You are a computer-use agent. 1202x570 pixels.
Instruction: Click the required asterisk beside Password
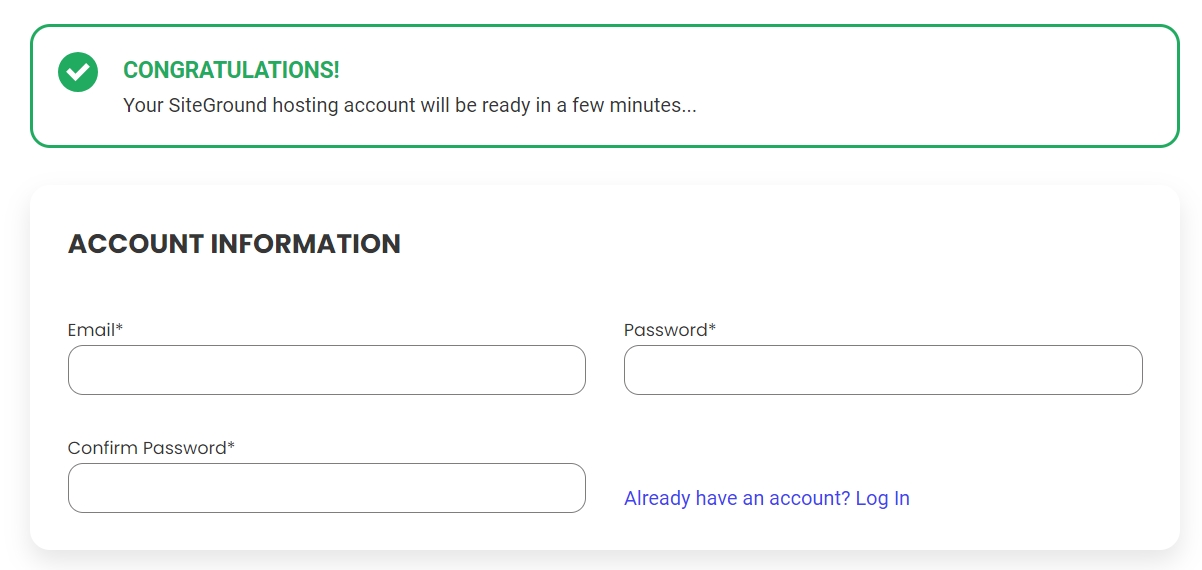pyautogui.click(x=712, y=328)
